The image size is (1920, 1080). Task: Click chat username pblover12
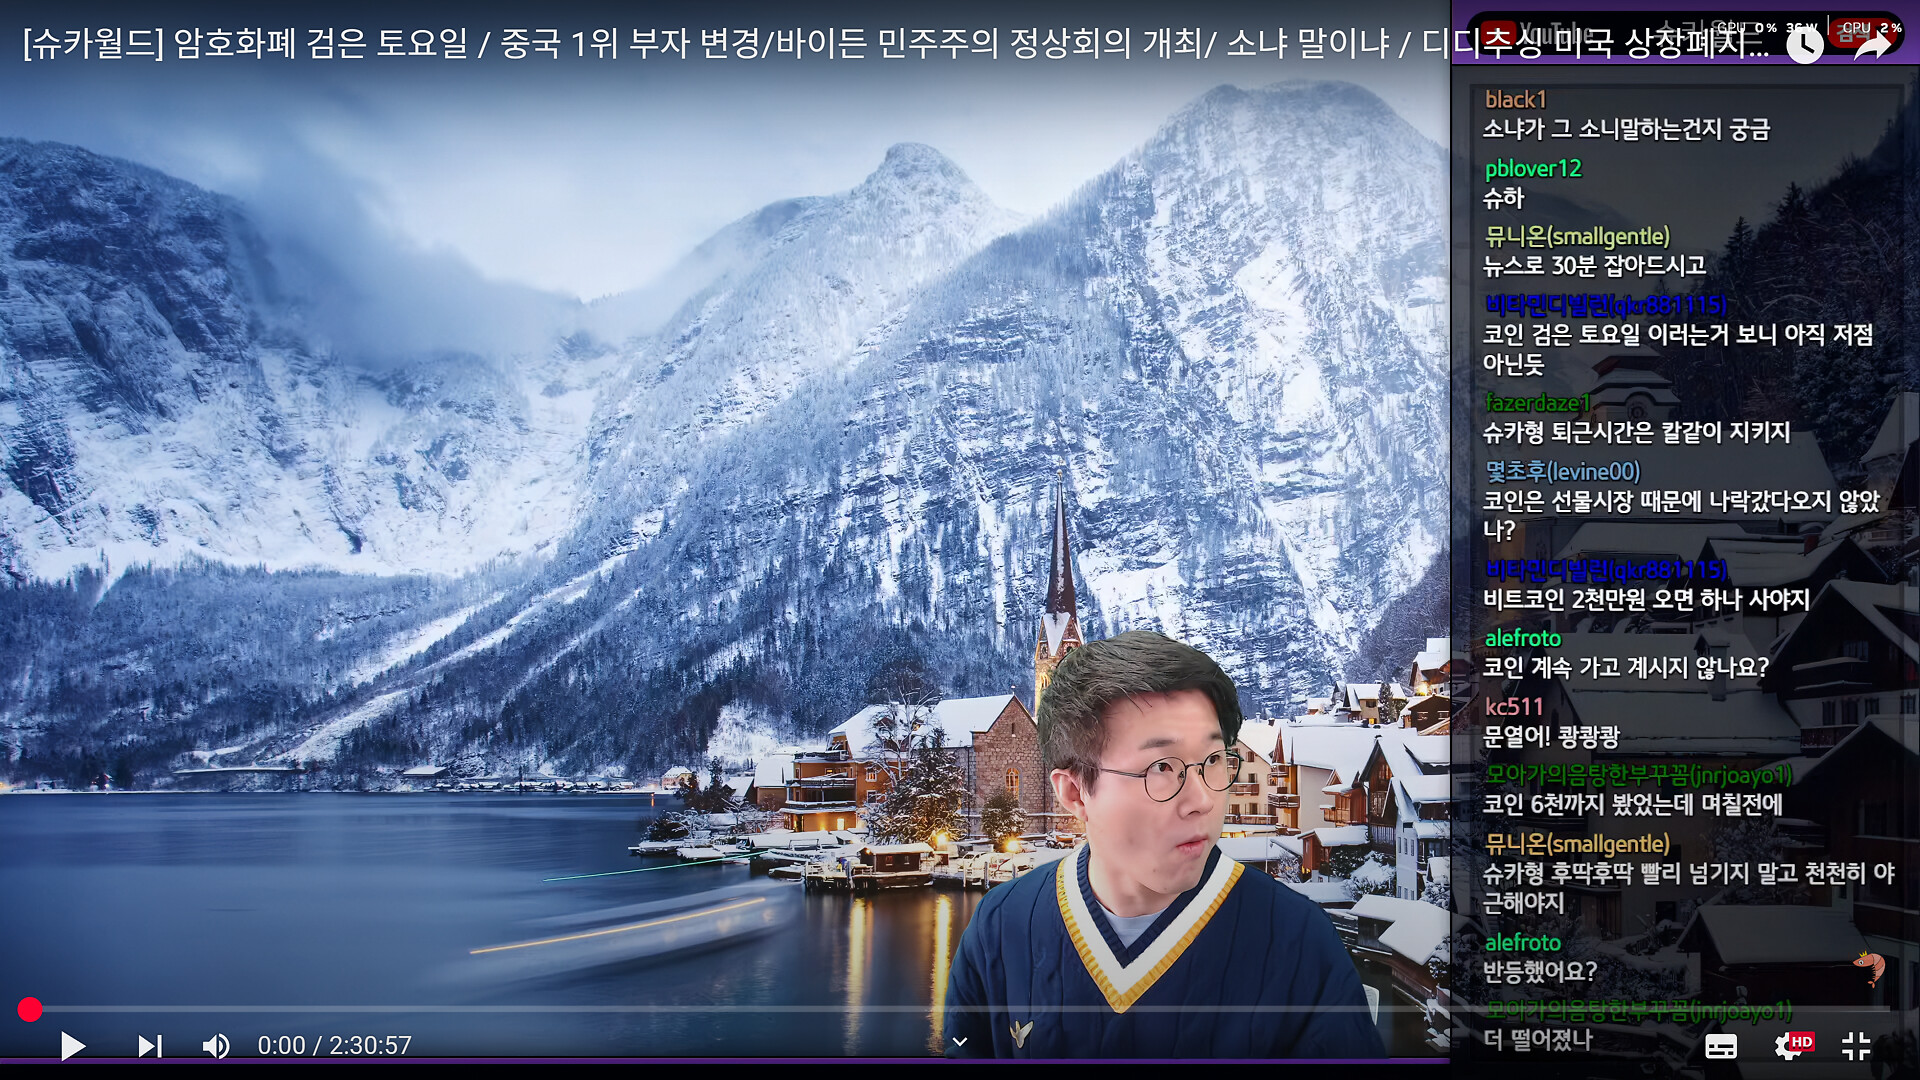point(1532,168)
